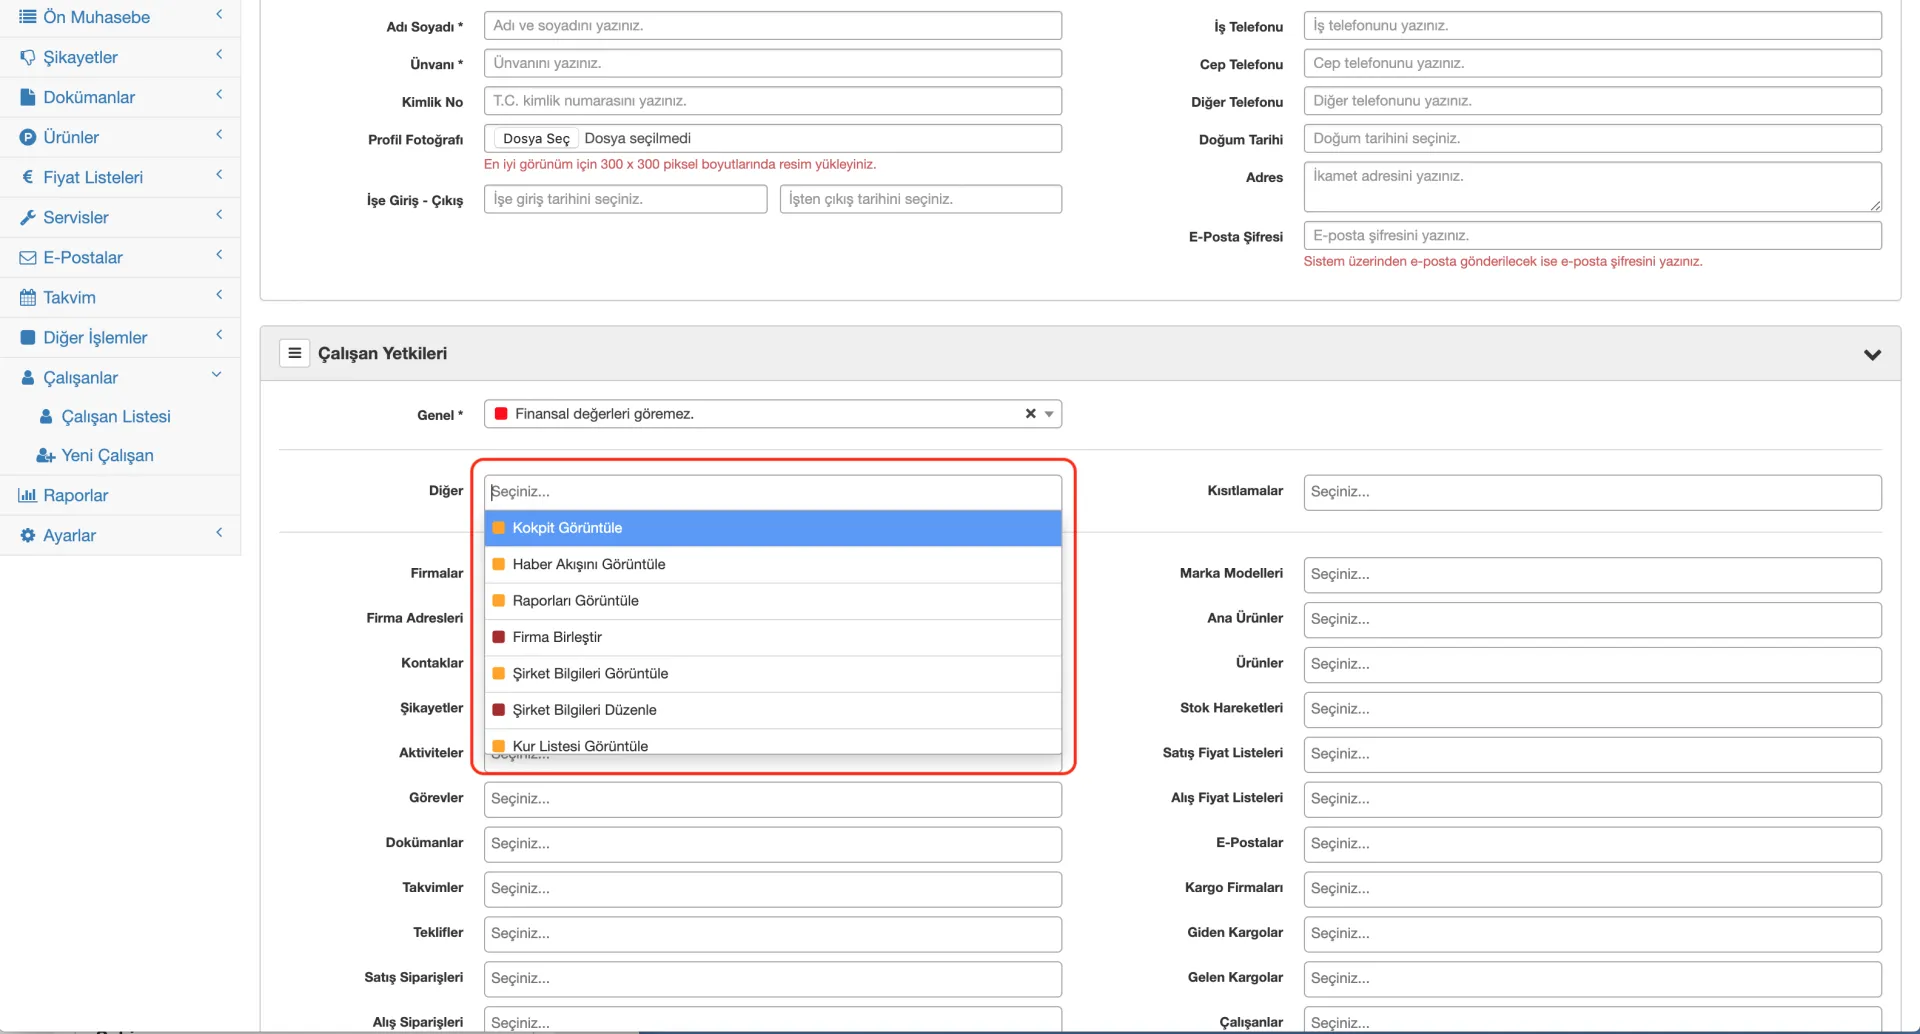Click the Ön Muhasebe list icon
1920x1034 pixels.
(27, 17)
